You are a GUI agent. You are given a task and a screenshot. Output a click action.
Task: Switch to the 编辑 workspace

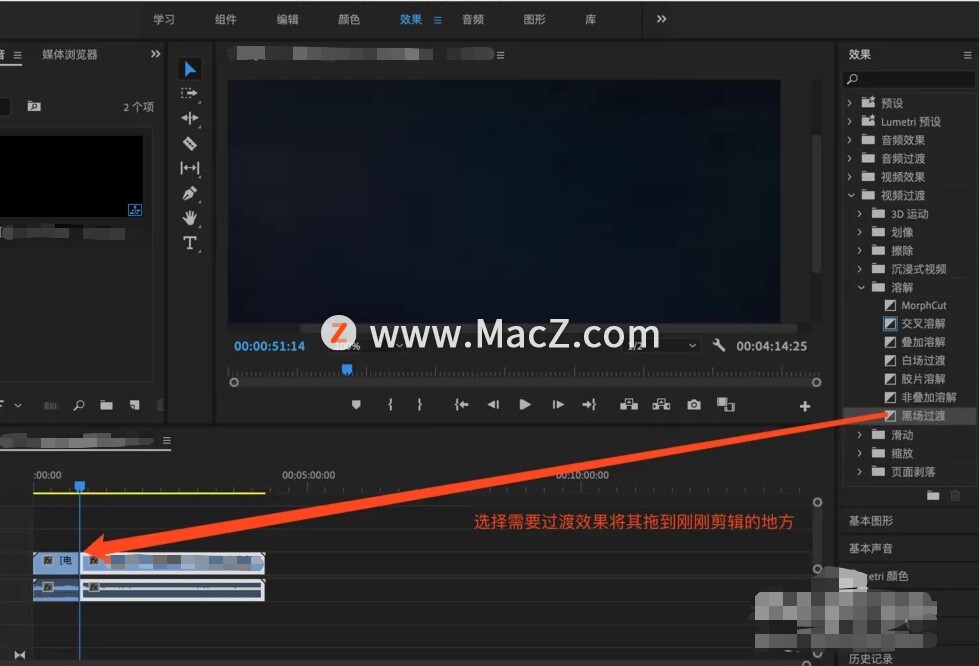[287, 19]
